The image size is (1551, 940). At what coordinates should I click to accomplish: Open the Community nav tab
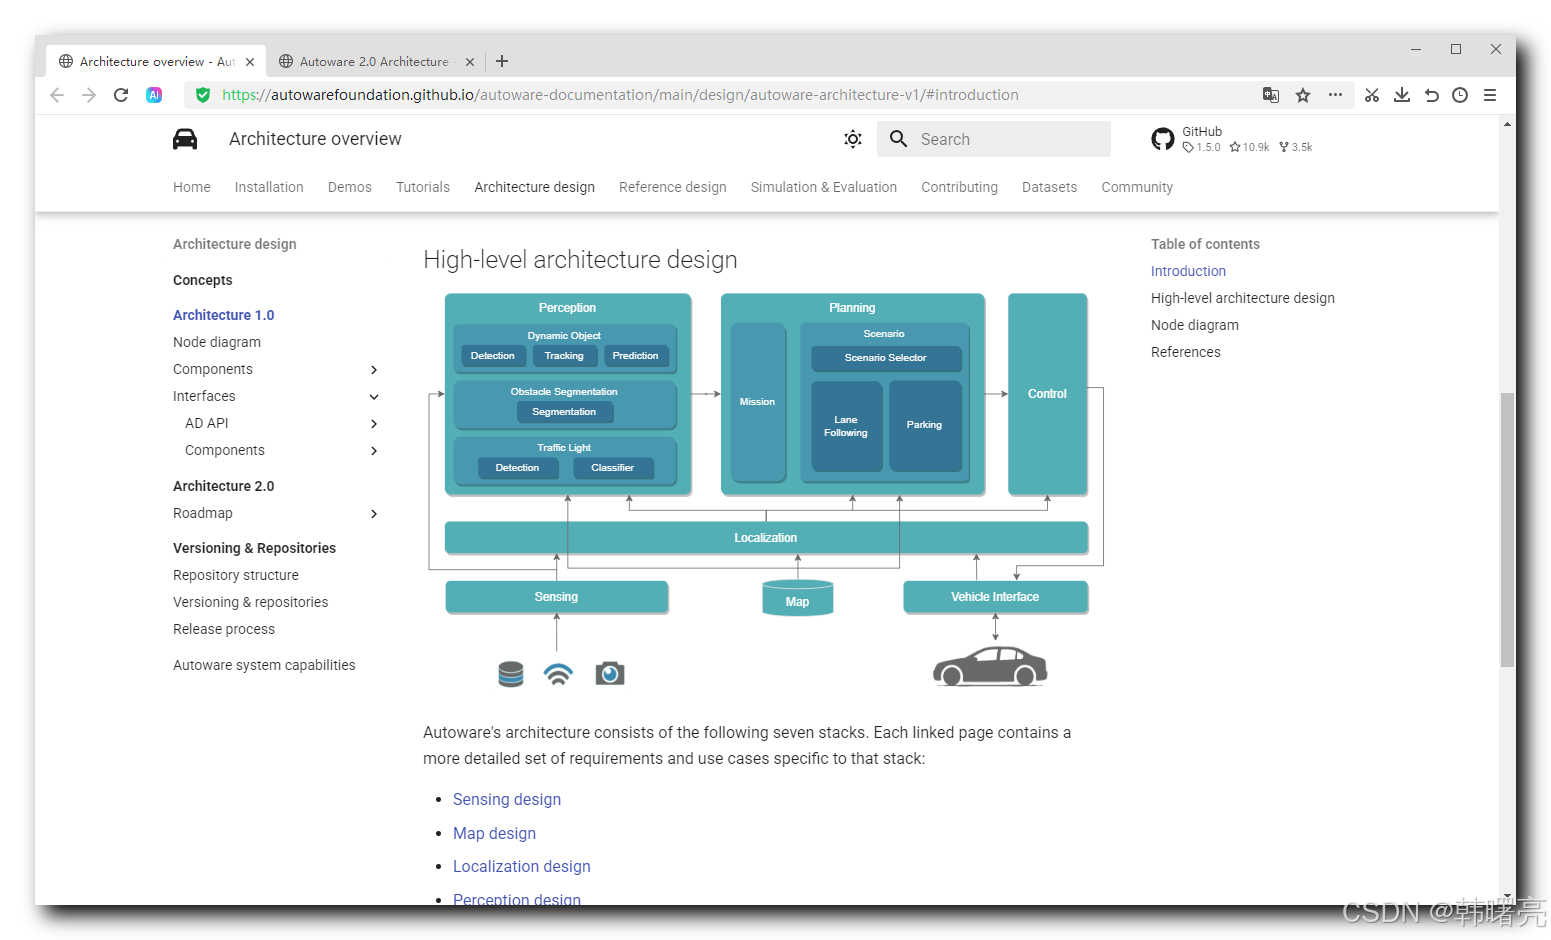click(x=1137, y=187)
